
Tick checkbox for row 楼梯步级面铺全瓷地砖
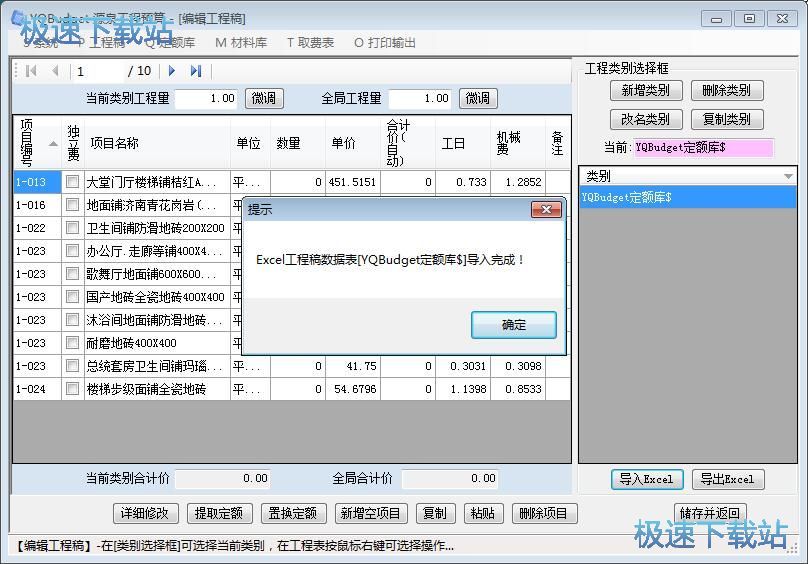pyautogui.click(x=73, y=389)
